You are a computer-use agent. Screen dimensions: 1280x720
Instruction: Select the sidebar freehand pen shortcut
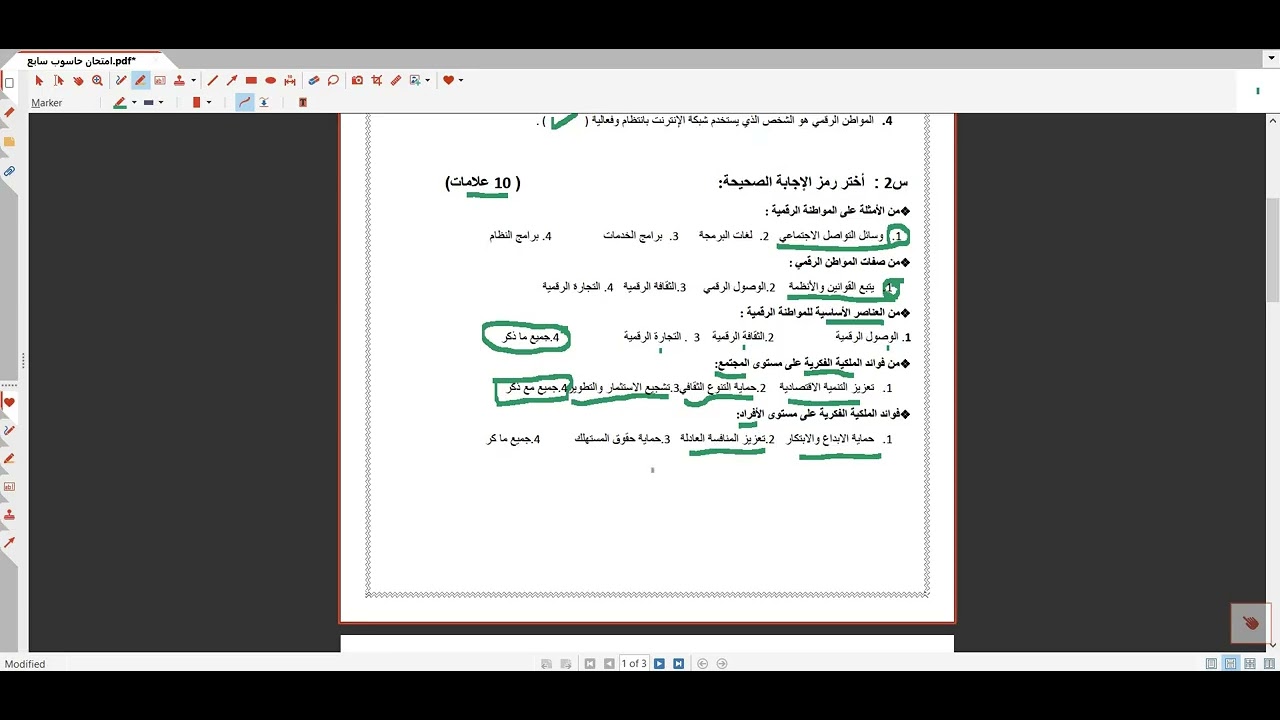click(x=9, y=431)
